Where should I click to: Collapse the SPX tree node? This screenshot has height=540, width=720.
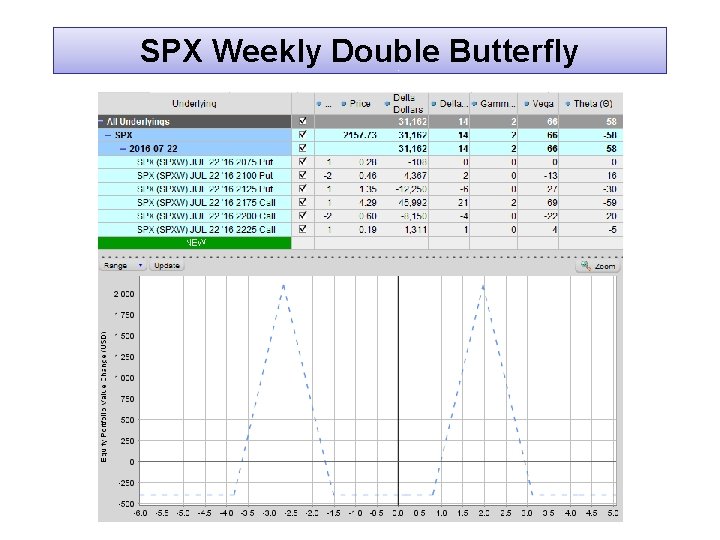[x=108, y=135]
